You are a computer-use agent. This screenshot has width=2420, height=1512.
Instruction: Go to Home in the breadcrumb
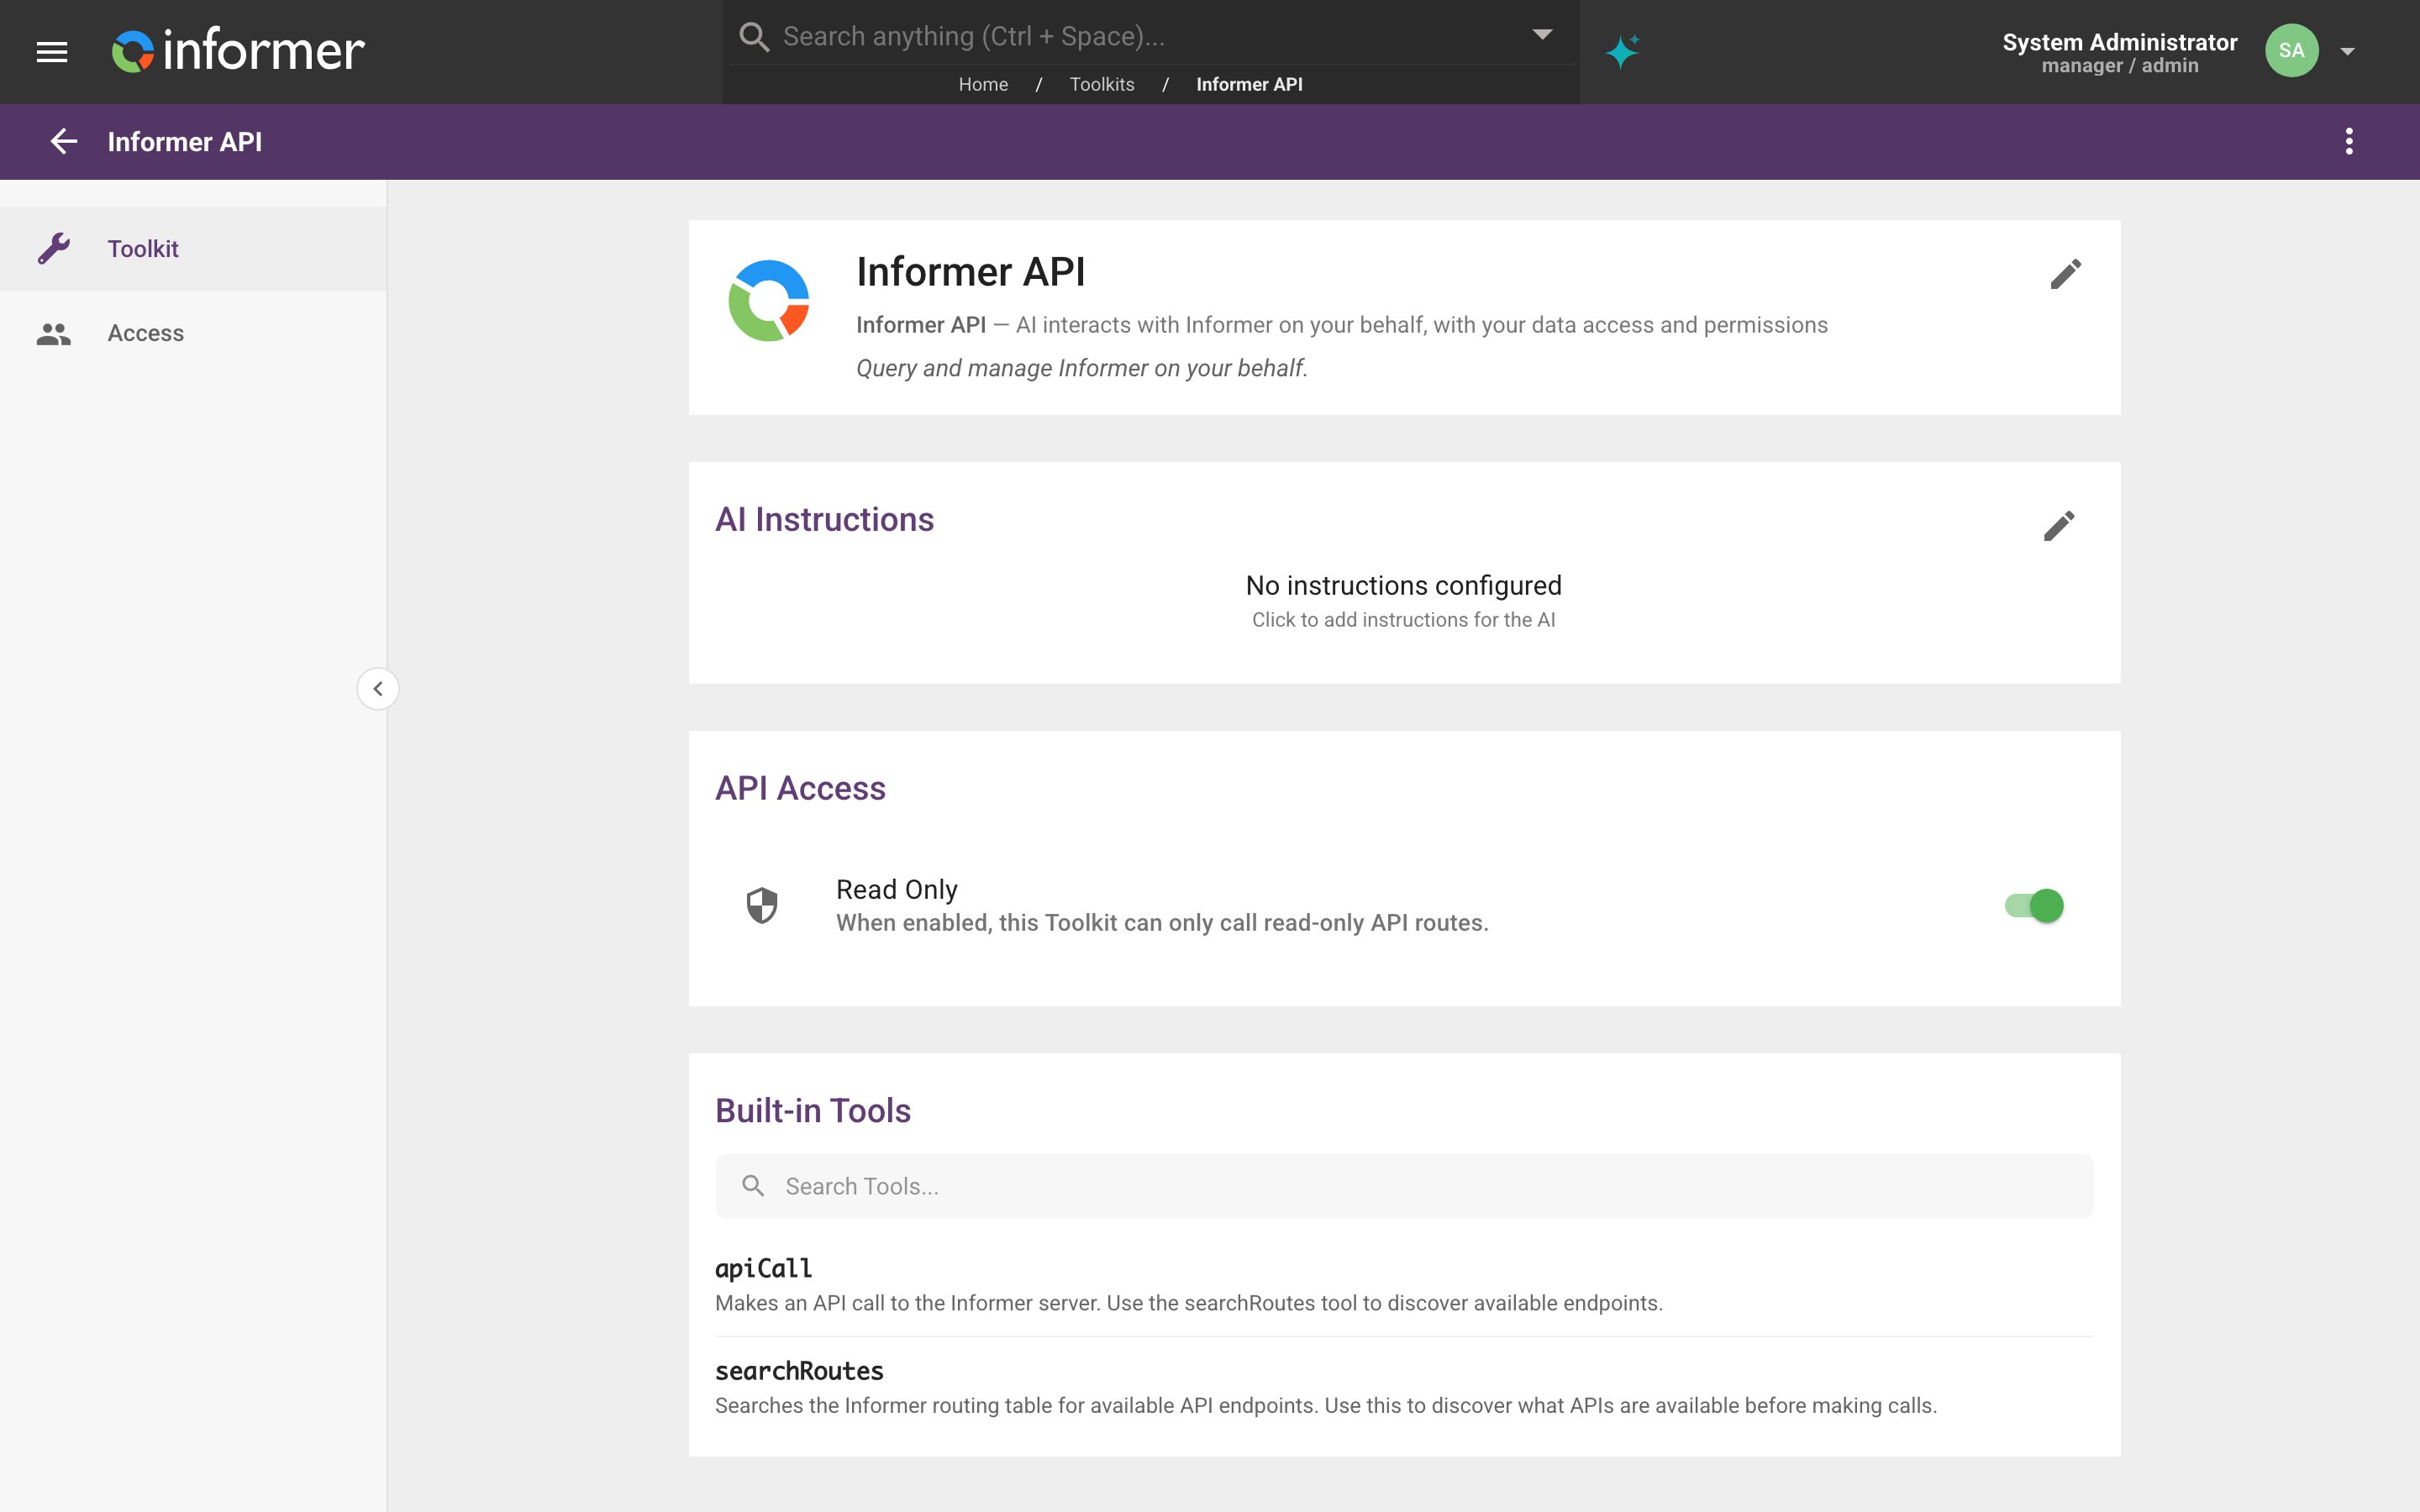(x=983, y=84)
